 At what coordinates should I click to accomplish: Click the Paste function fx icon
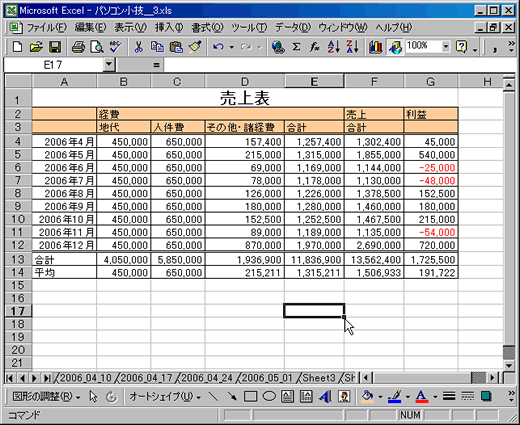[315, 47]
